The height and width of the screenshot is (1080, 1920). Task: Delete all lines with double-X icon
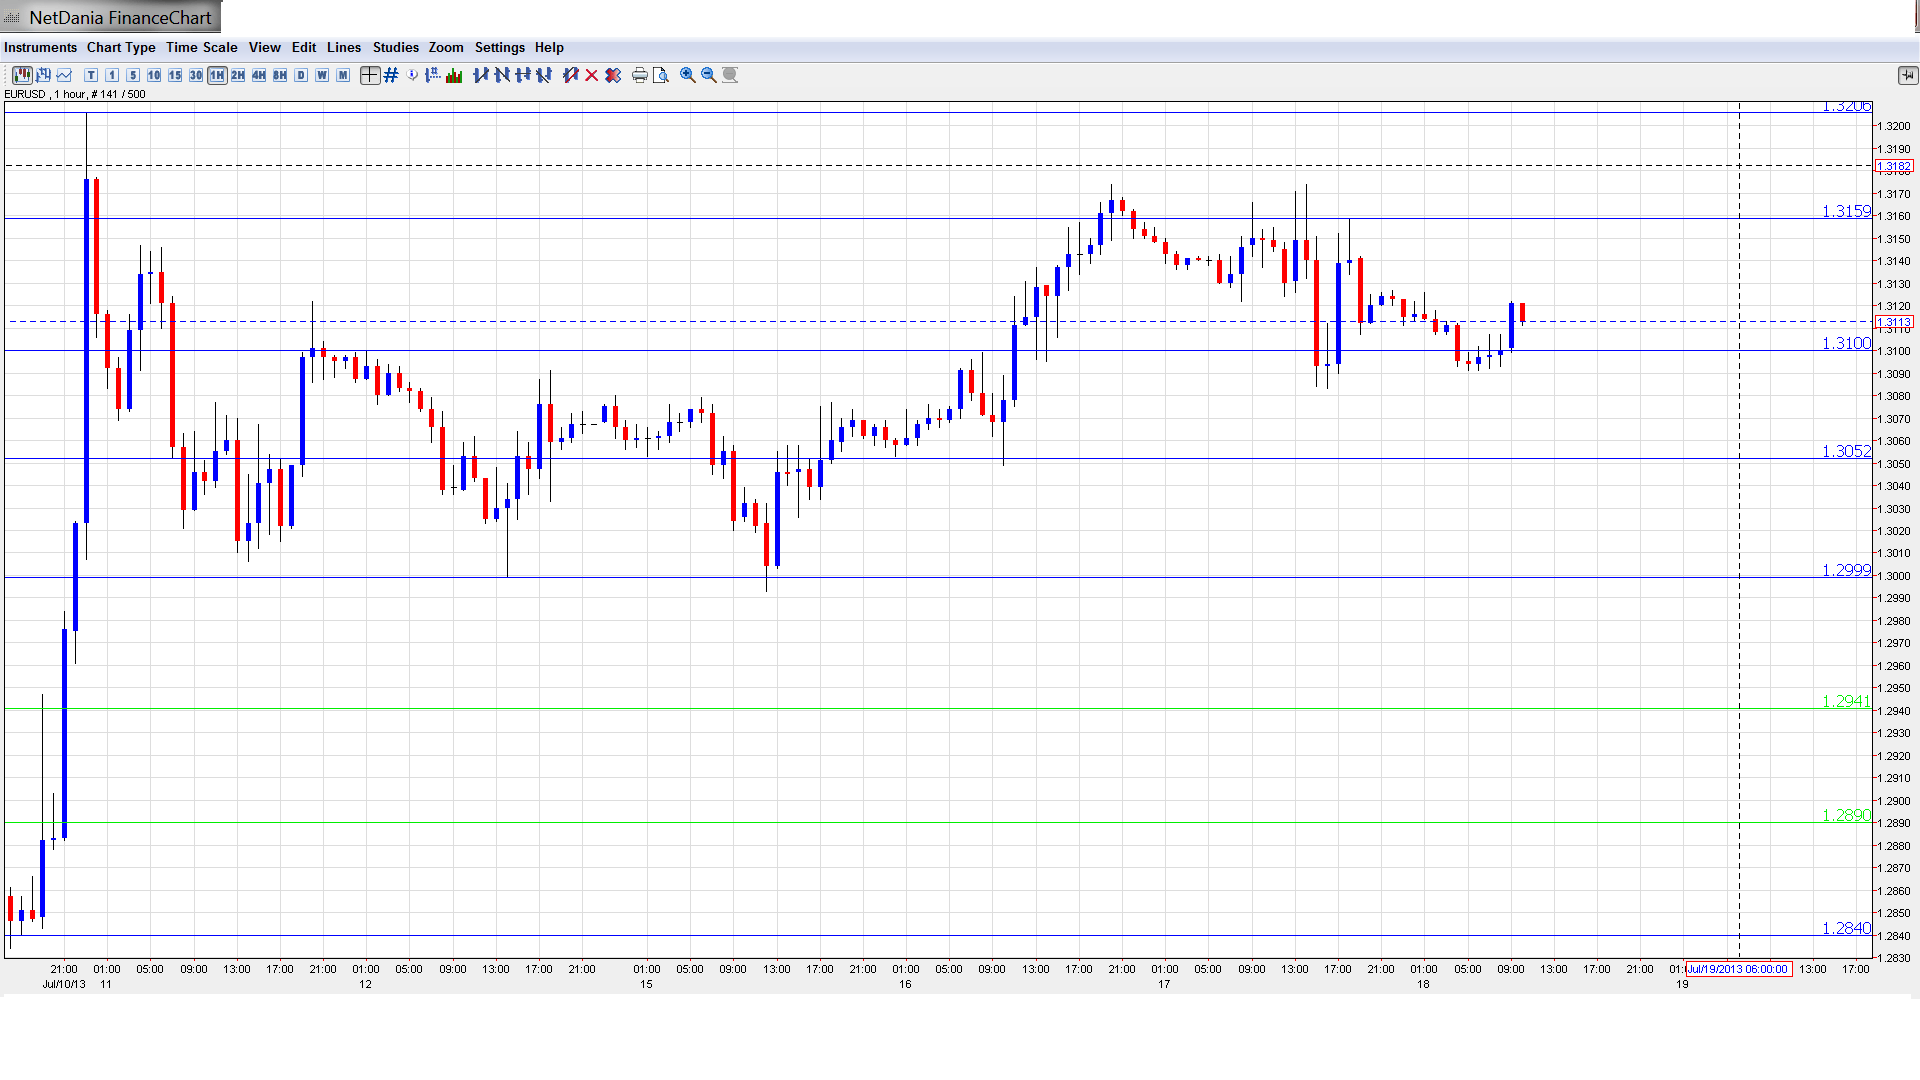click(613, 75)
